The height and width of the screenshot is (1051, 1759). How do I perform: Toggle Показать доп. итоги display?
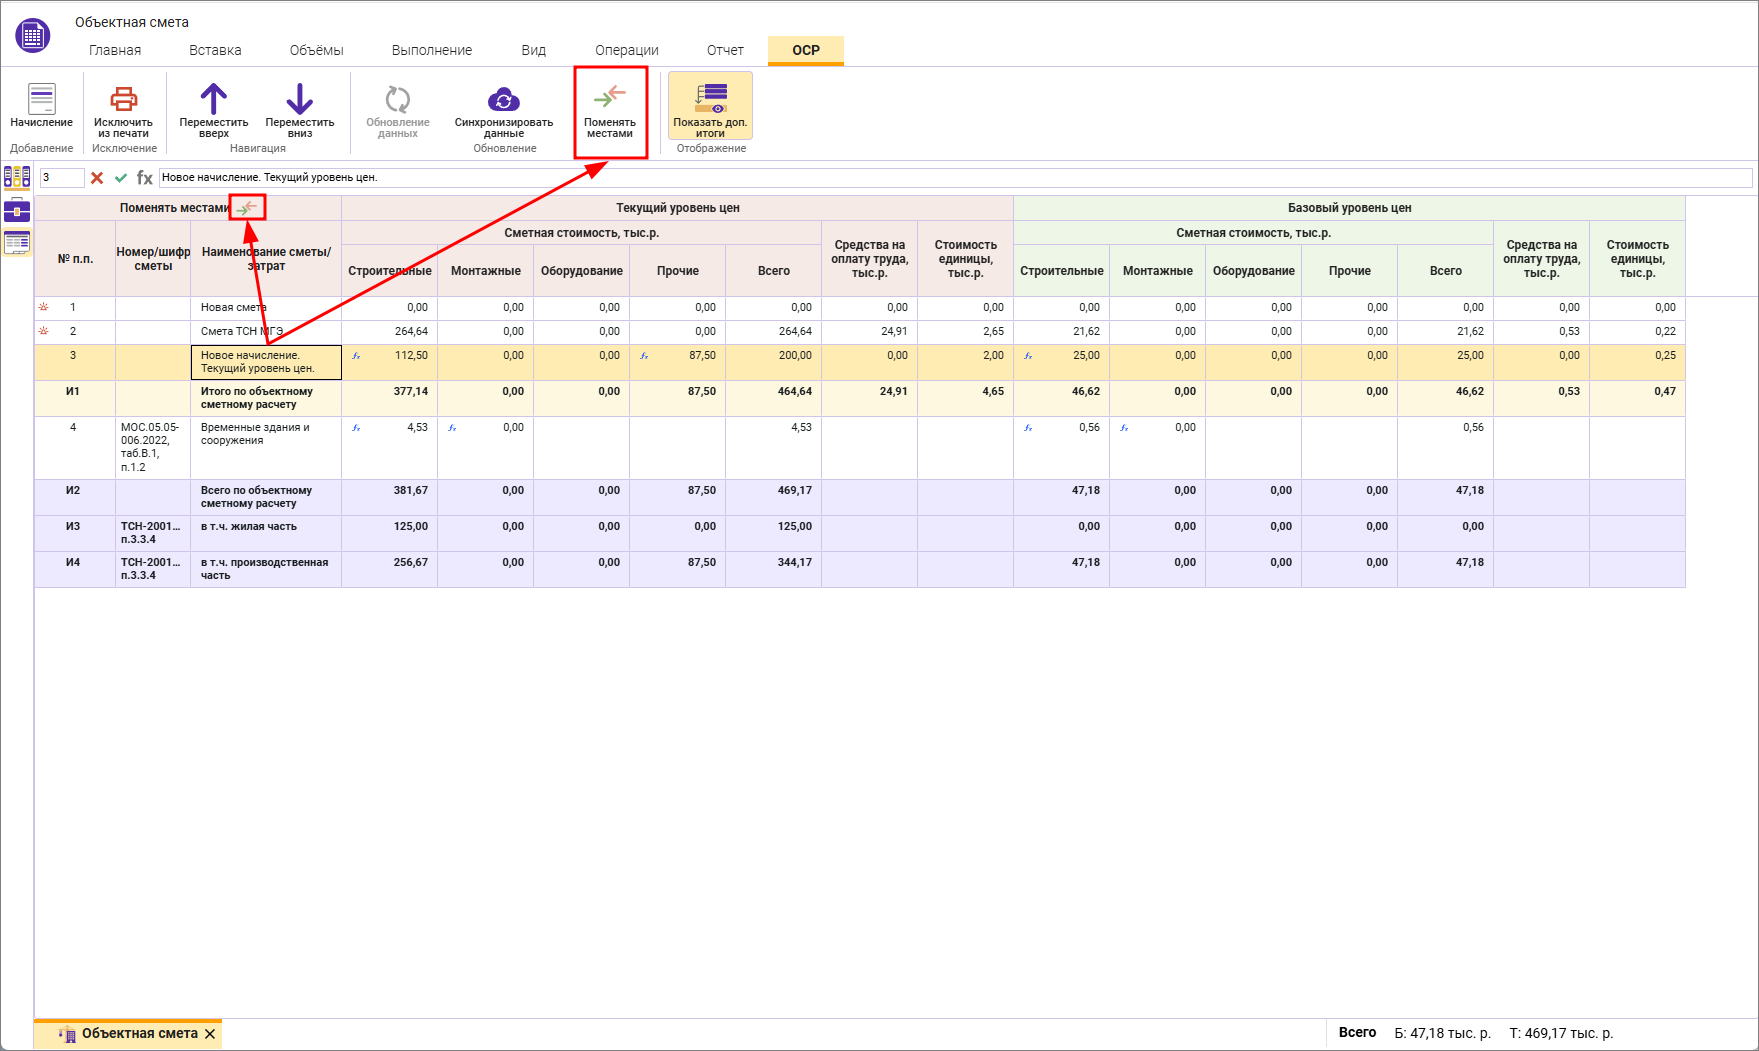click(x=710, y=107)
